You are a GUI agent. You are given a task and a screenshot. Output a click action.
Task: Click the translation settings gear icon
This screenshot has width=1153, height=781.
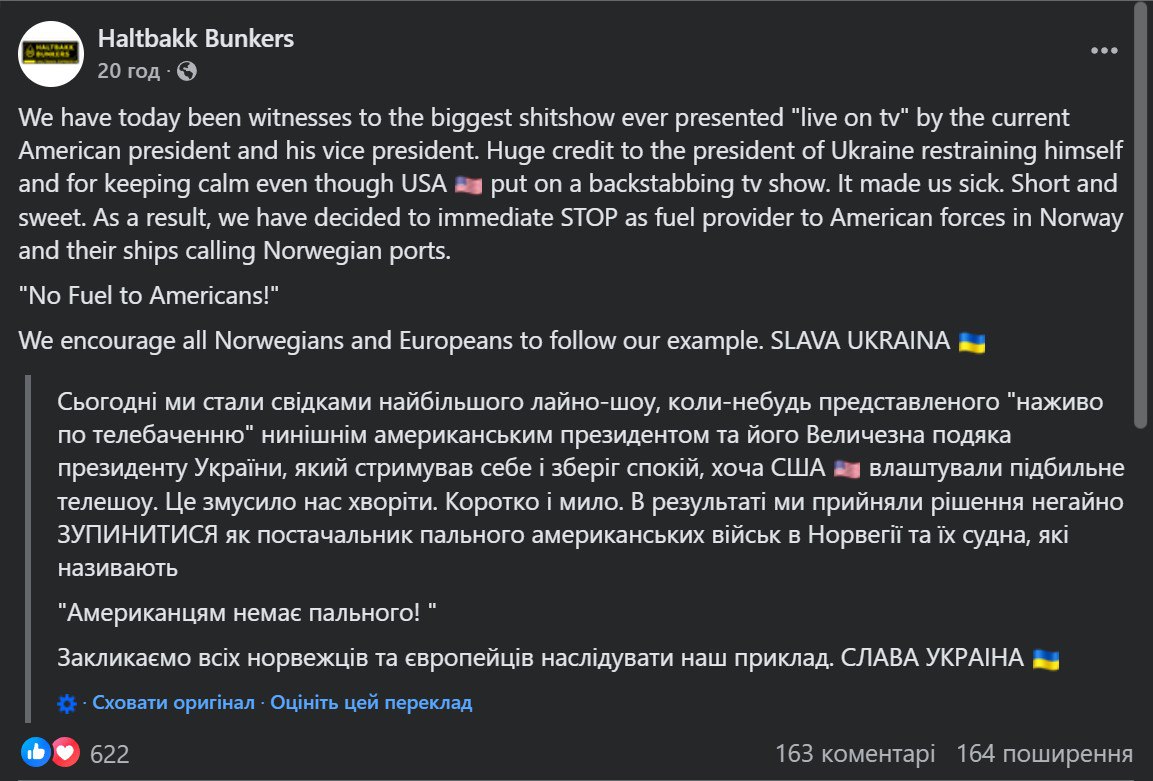(67, 704)
